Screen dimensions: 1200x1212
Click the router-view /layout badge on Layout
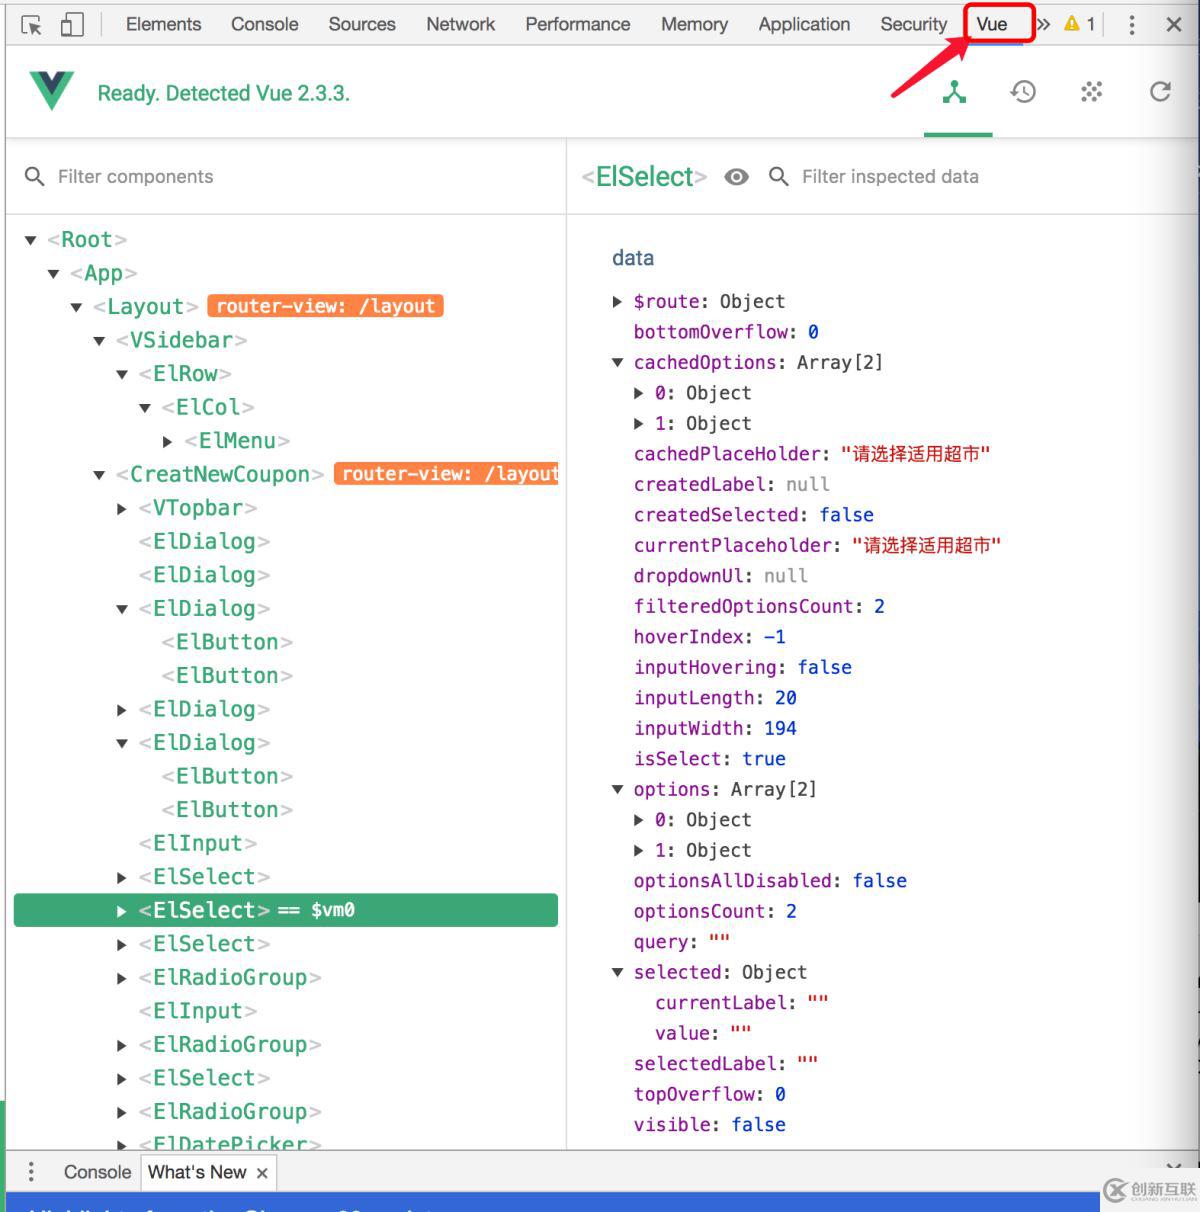[325, 306]
